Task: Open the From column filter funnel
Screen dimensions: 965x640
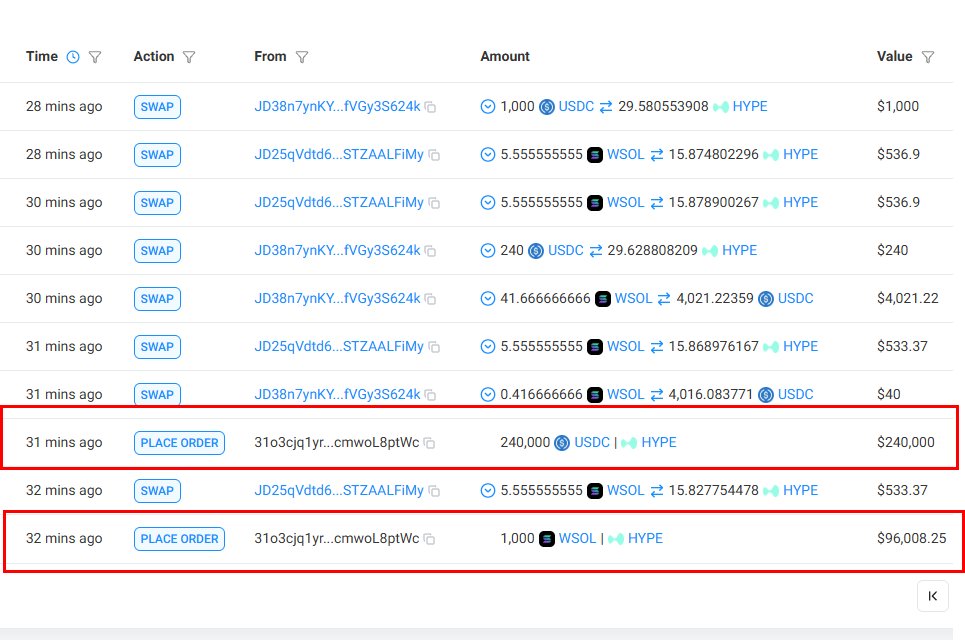Action: click(302, 56)
